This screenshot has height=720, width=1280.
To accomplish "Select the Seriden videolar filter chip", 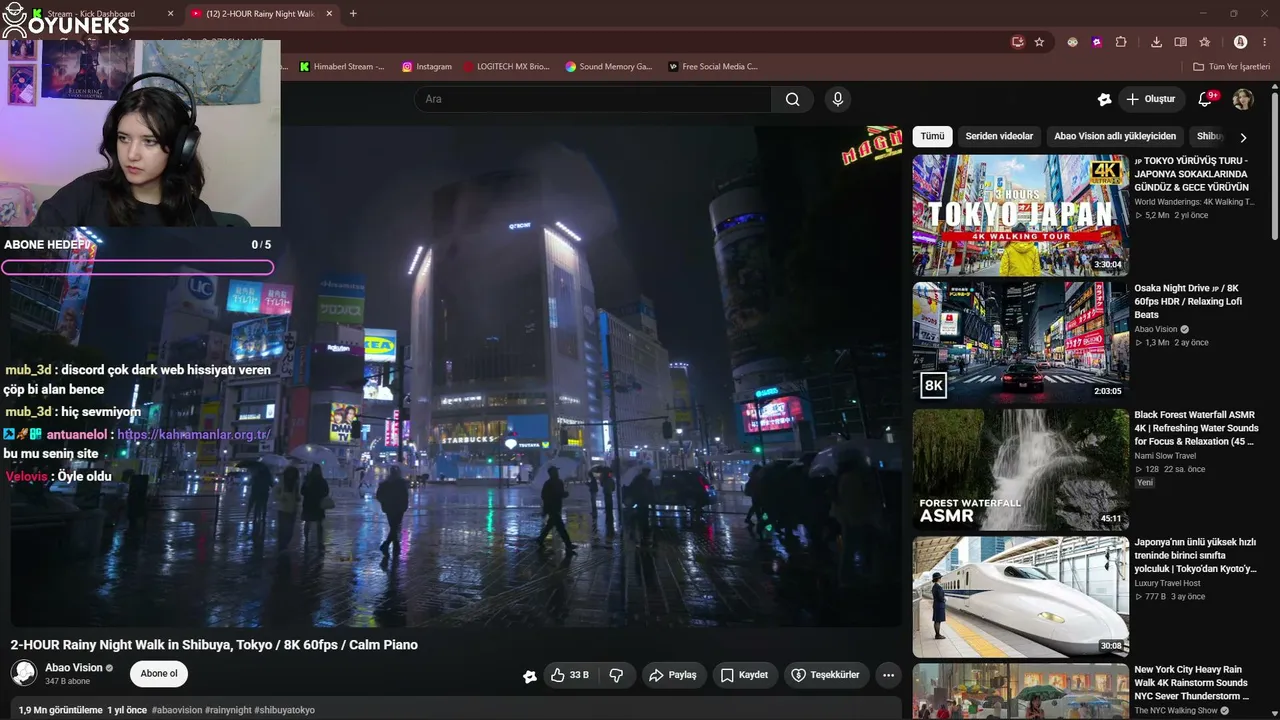I will coord(999,136).
